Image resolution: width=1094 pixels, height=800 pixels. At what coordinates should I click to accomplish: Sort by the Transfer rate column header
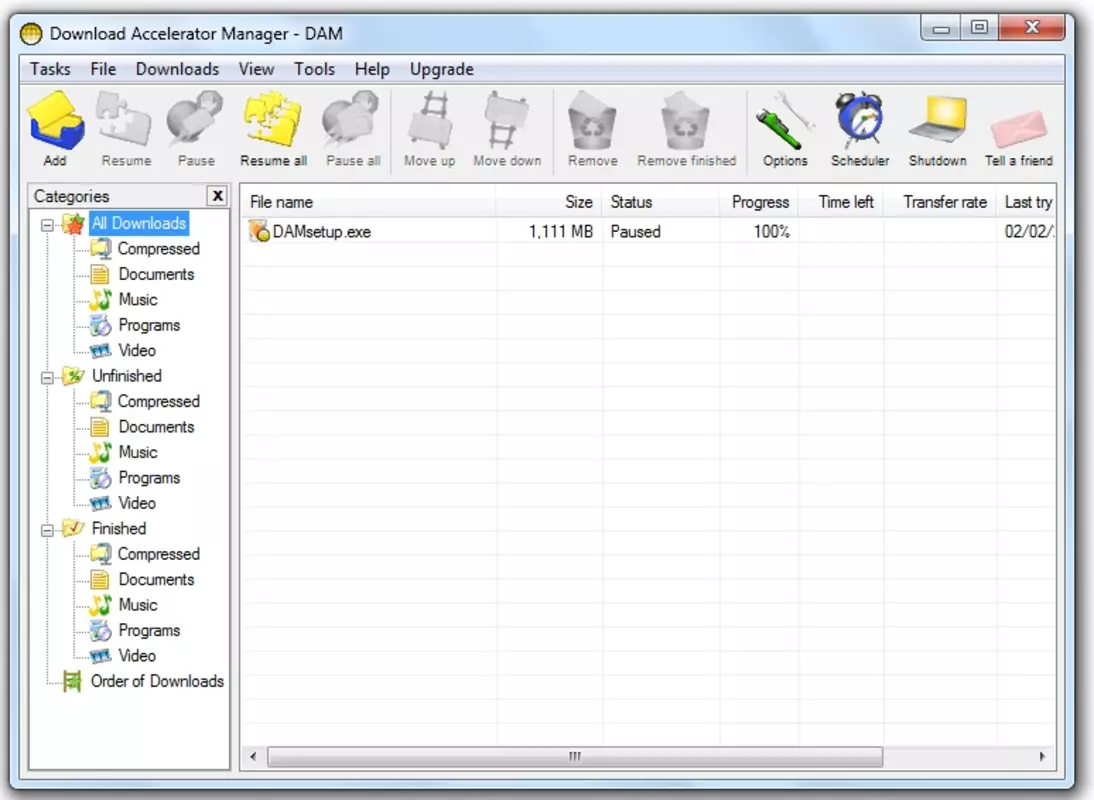tap(940, 202)
